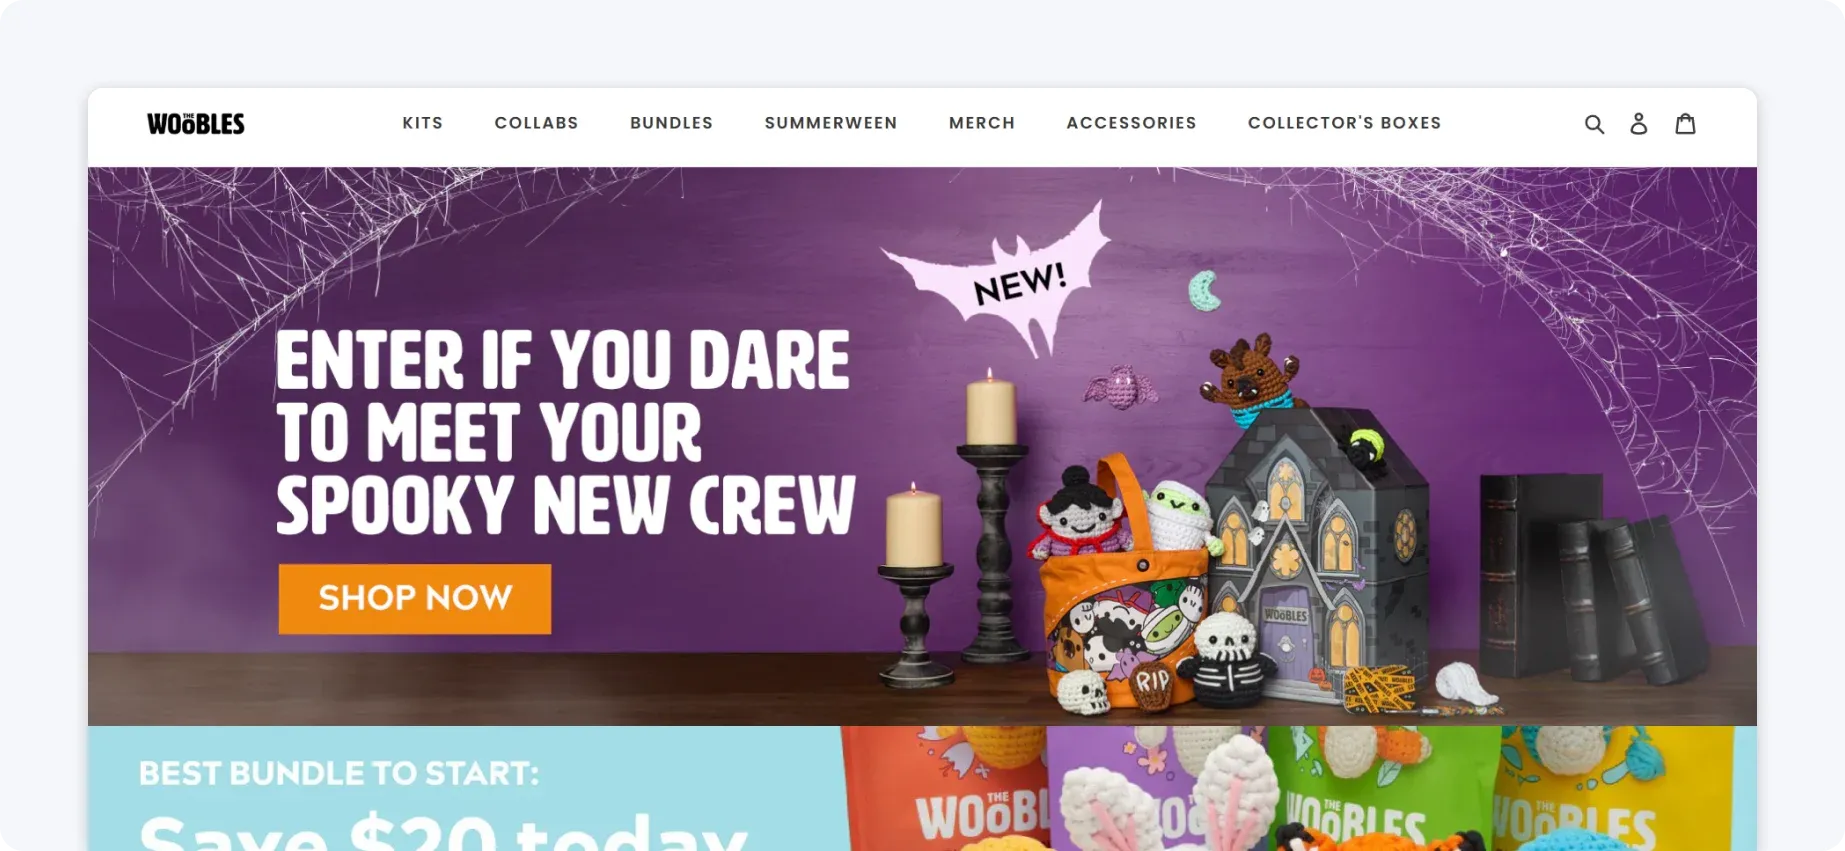The height and width of the screenshot is (851, 1845).
Task: Click the Enter If You Dare headline
Action: [x=565, y=432]
